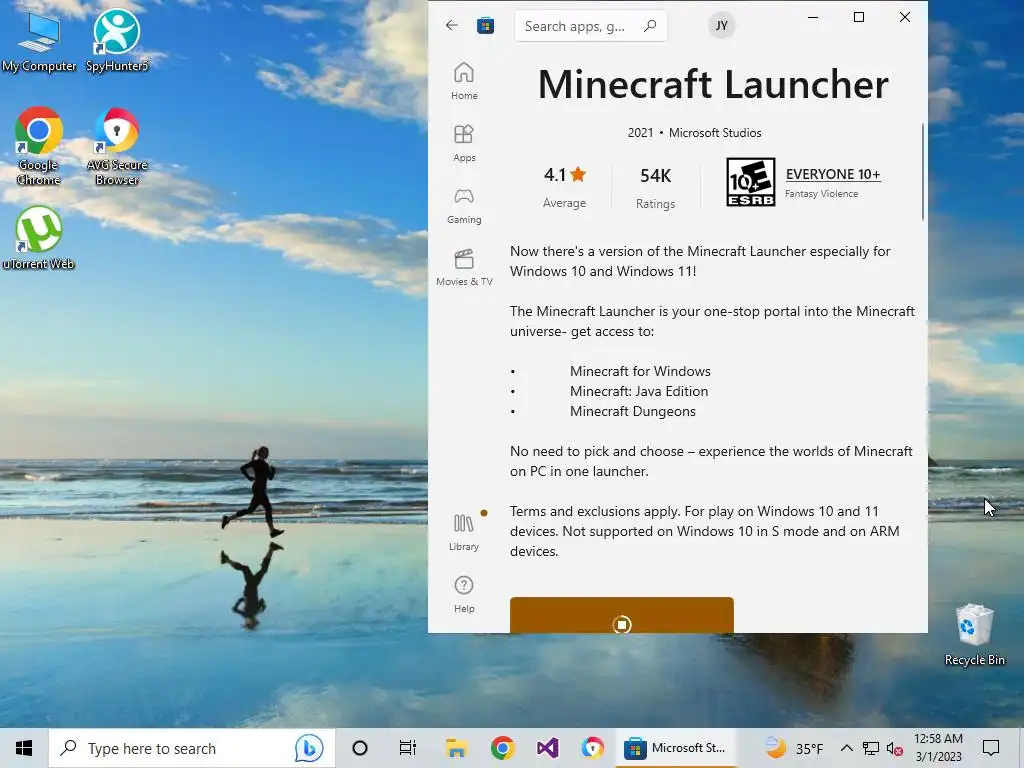Click the Minecraft Launcher title heading

pos(713,84)
